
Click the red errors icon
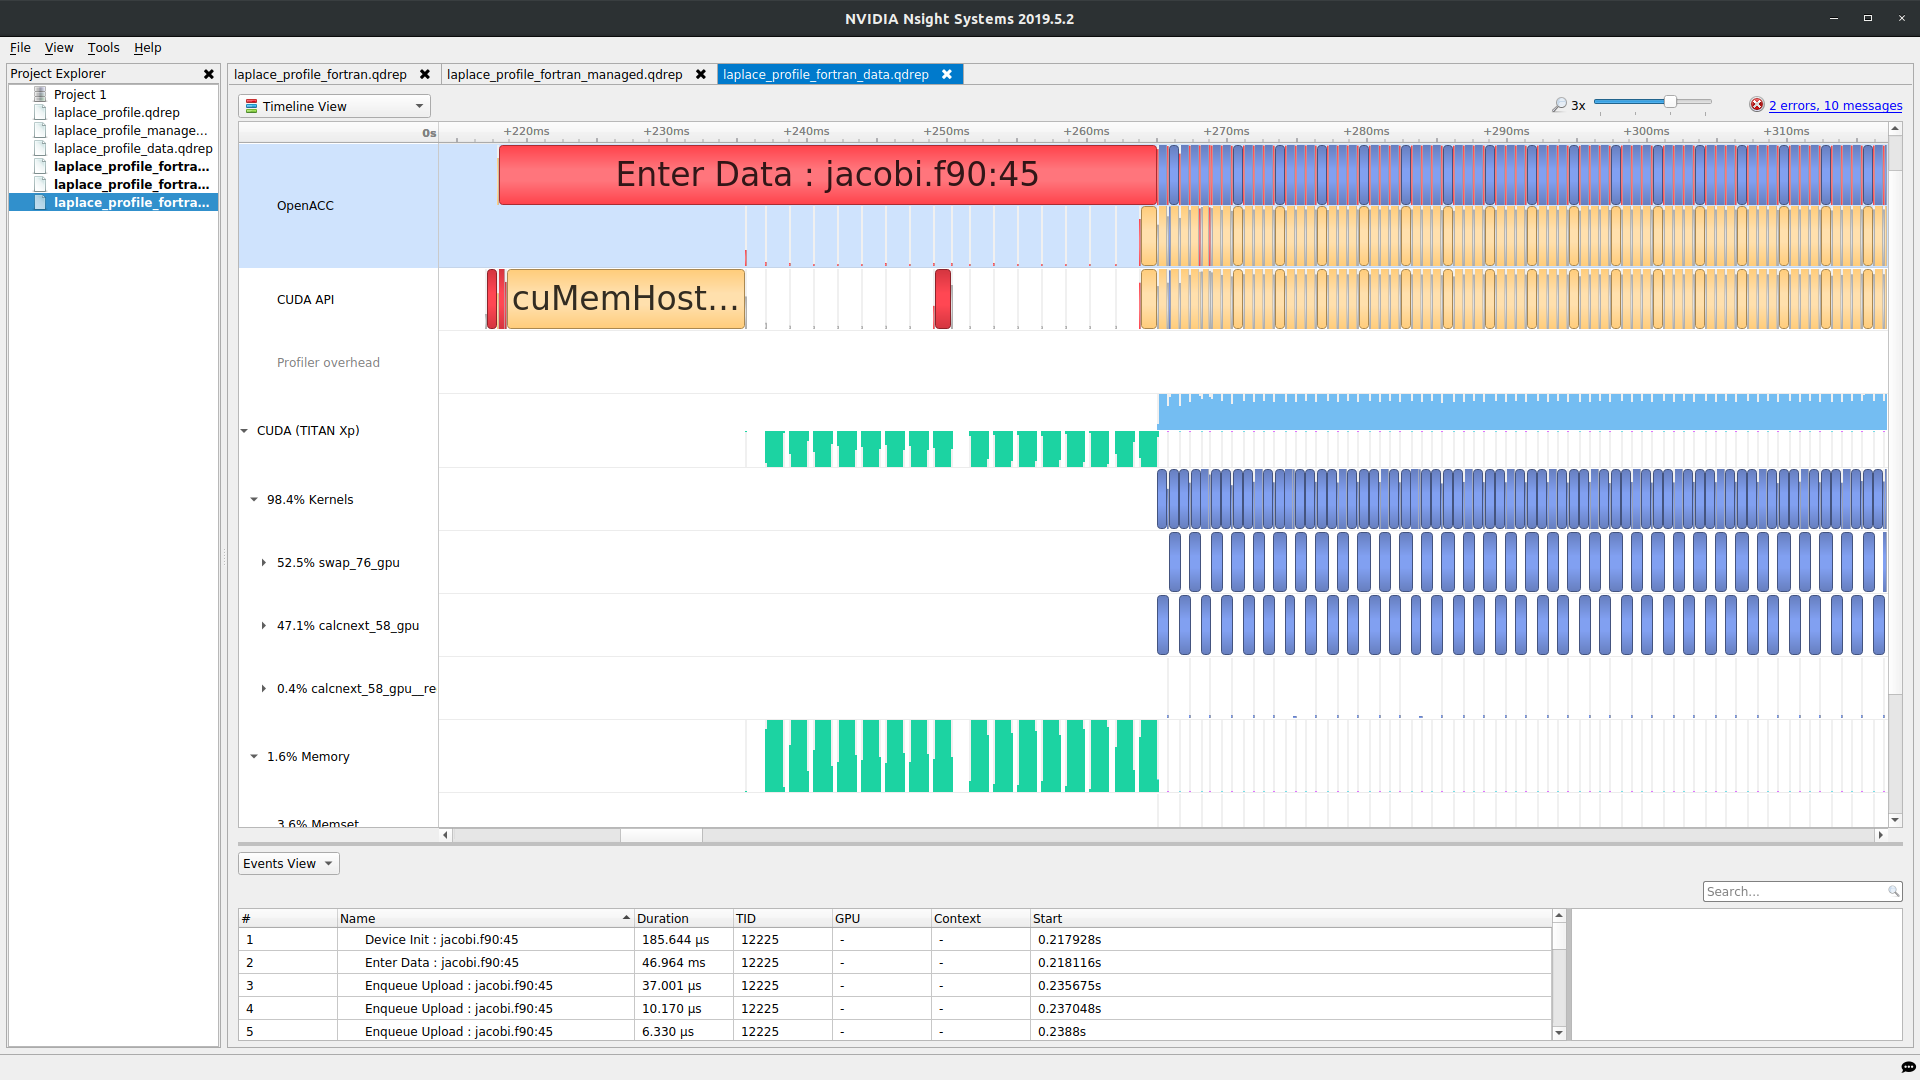tap(1756, 105)
